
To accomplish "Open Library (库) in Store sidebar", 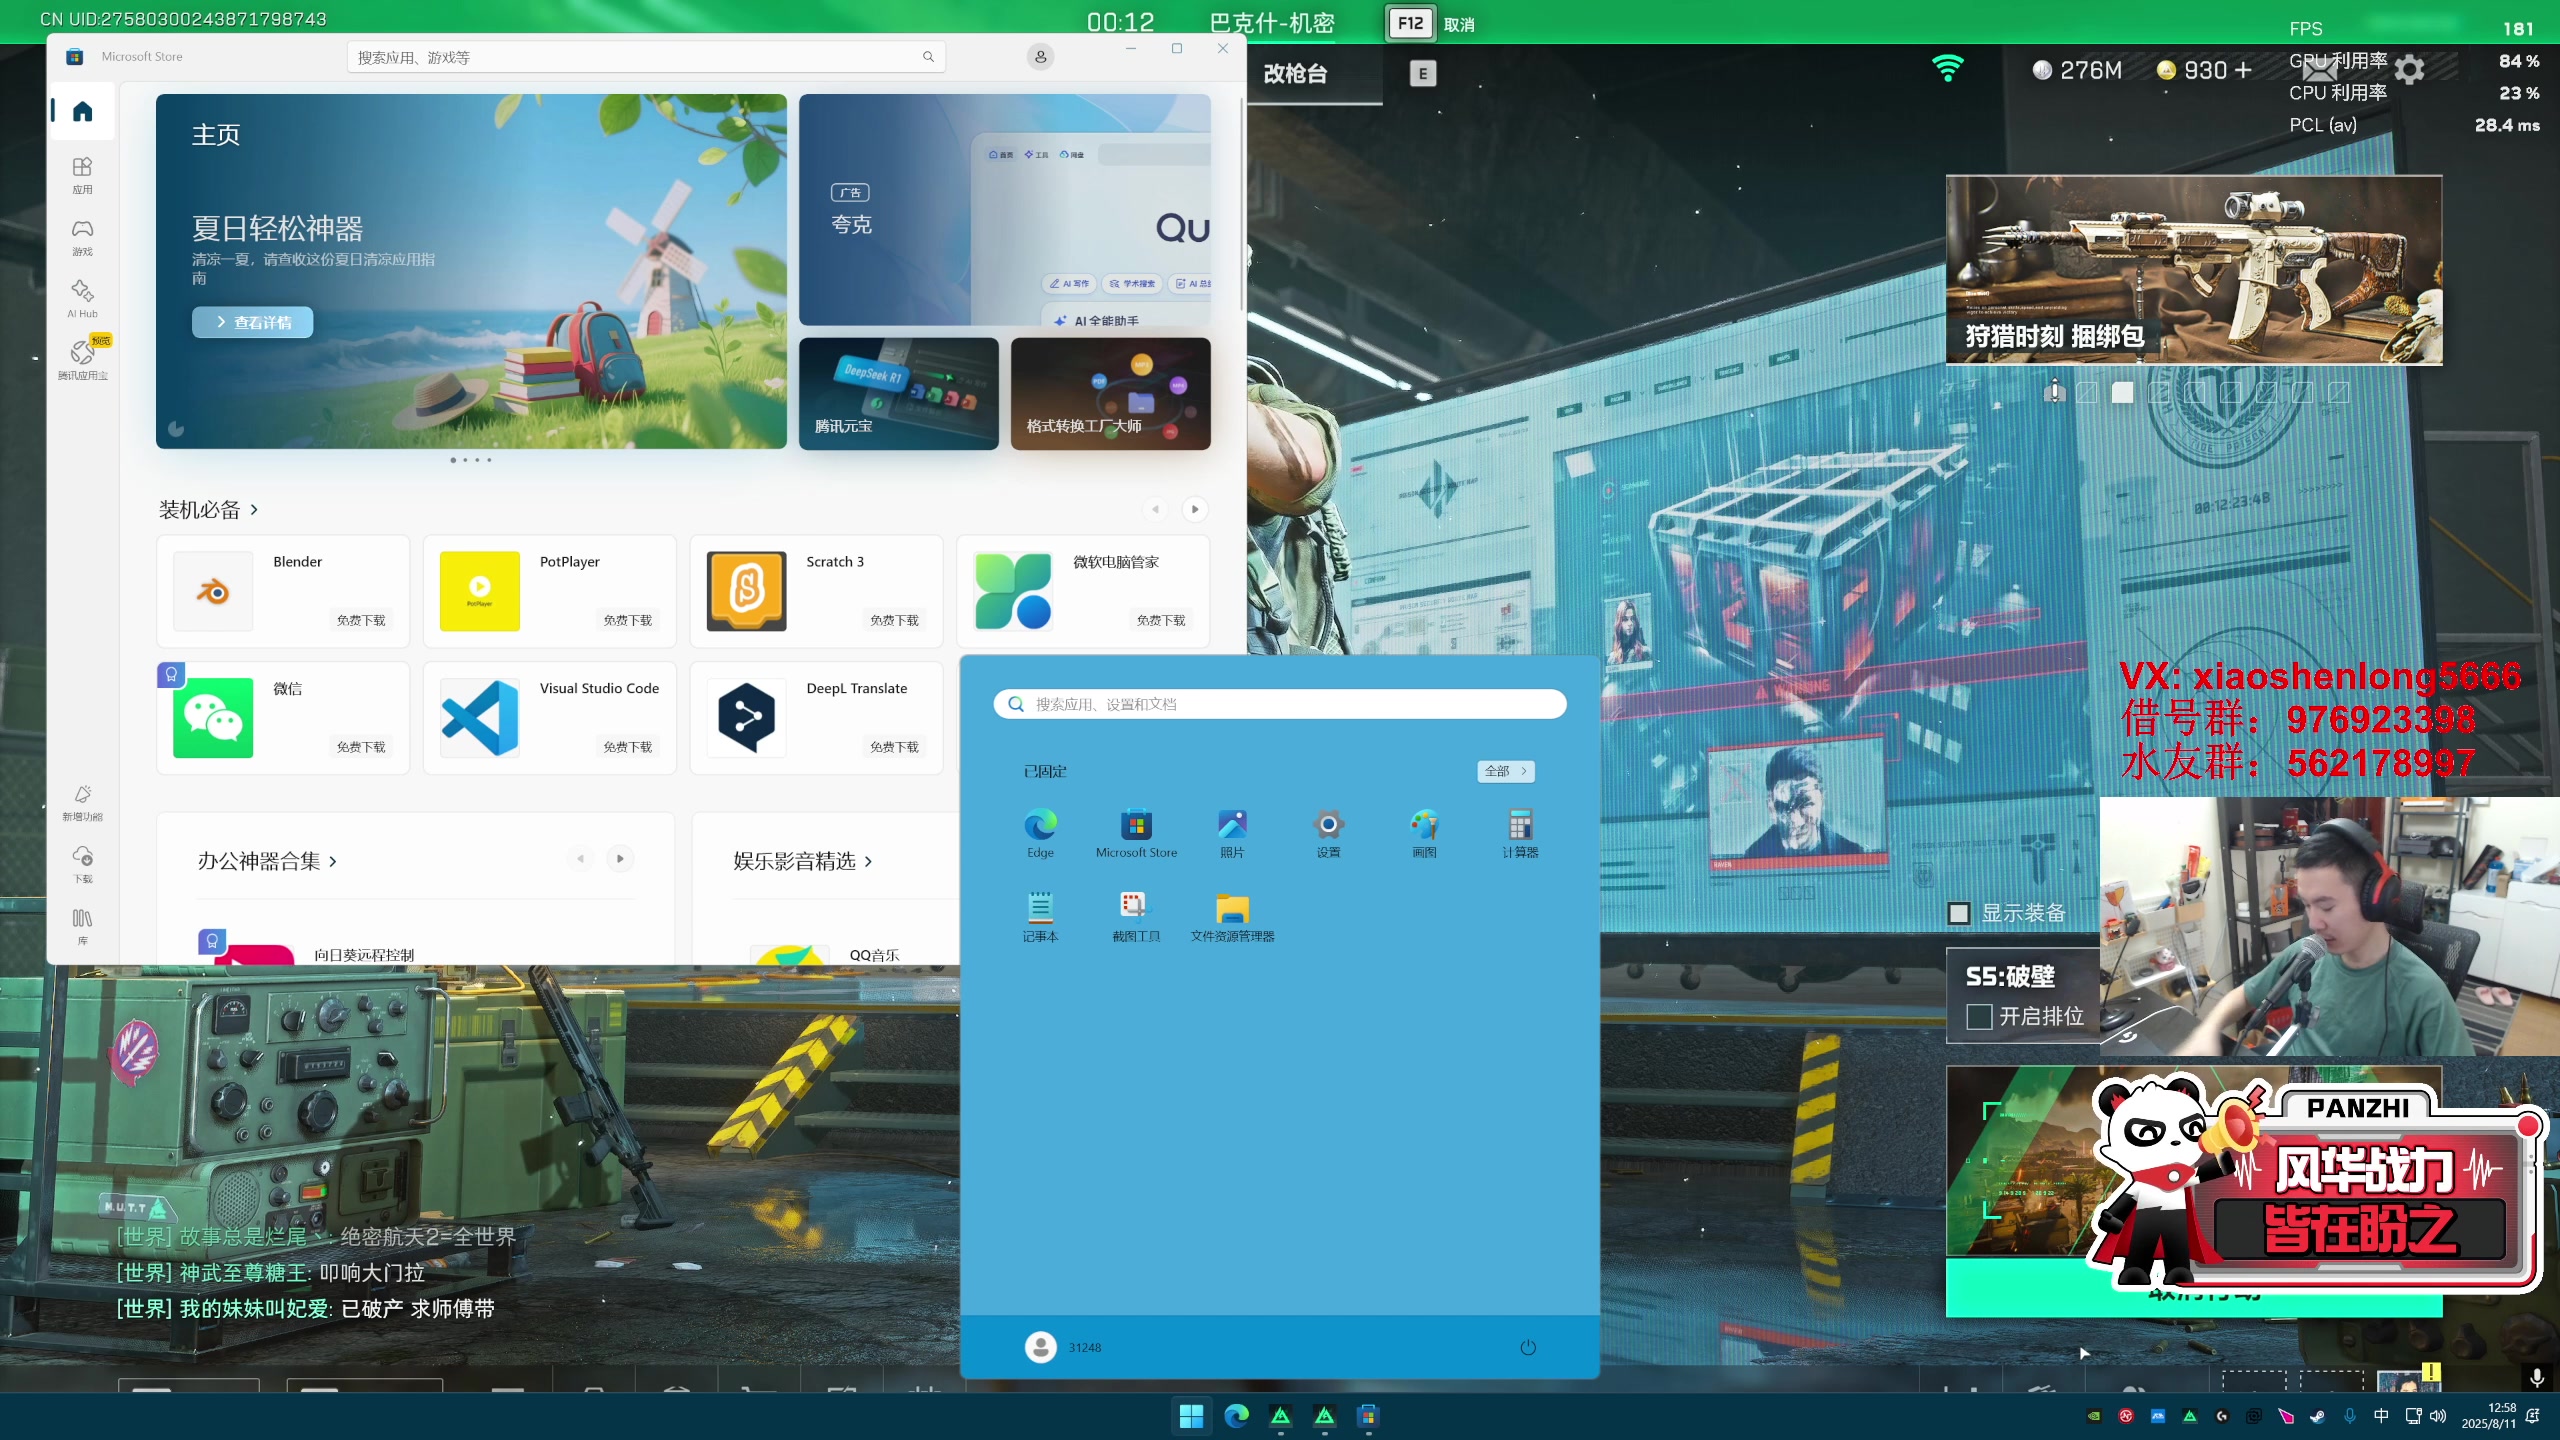I will tap(82, 926).
